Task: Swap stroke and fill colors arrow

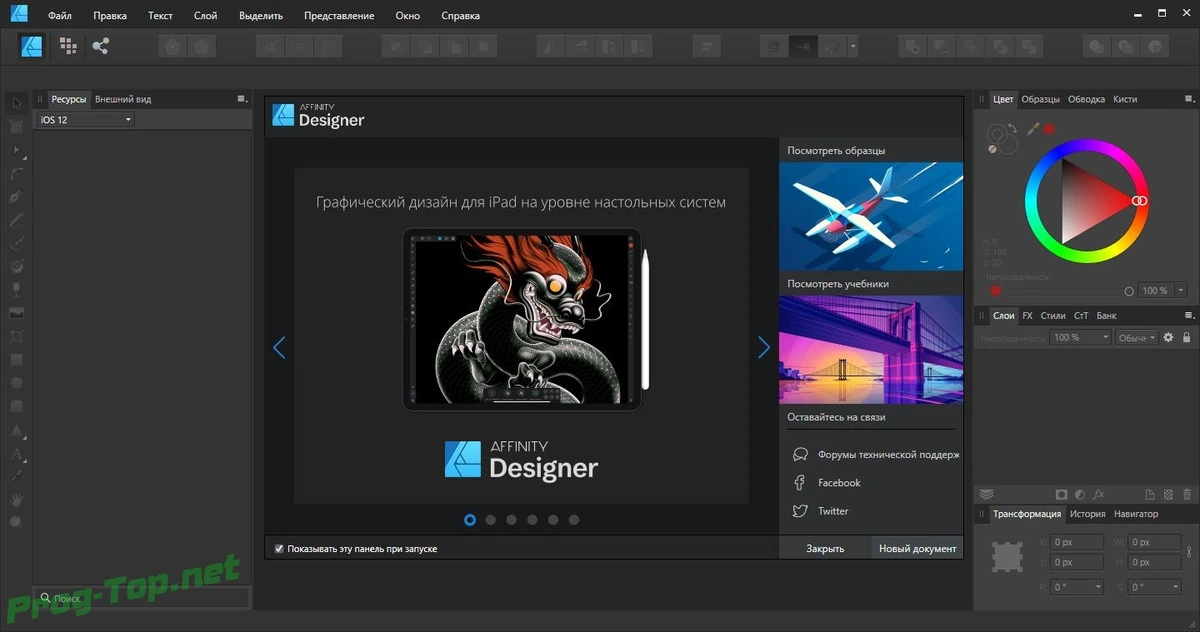Action: (x=1011, y=129)
